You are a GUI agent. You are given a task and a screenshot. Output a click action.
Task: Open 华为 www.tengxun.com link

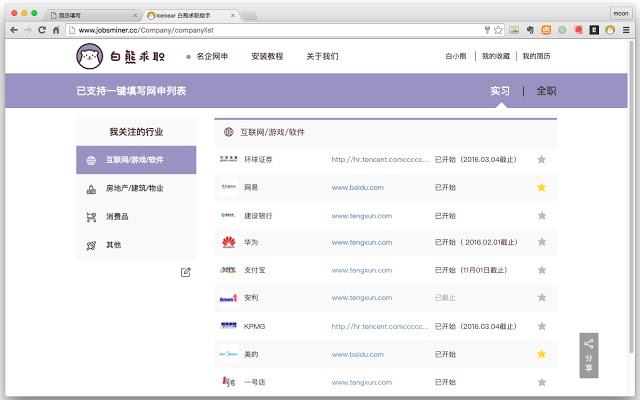(362, 242)
